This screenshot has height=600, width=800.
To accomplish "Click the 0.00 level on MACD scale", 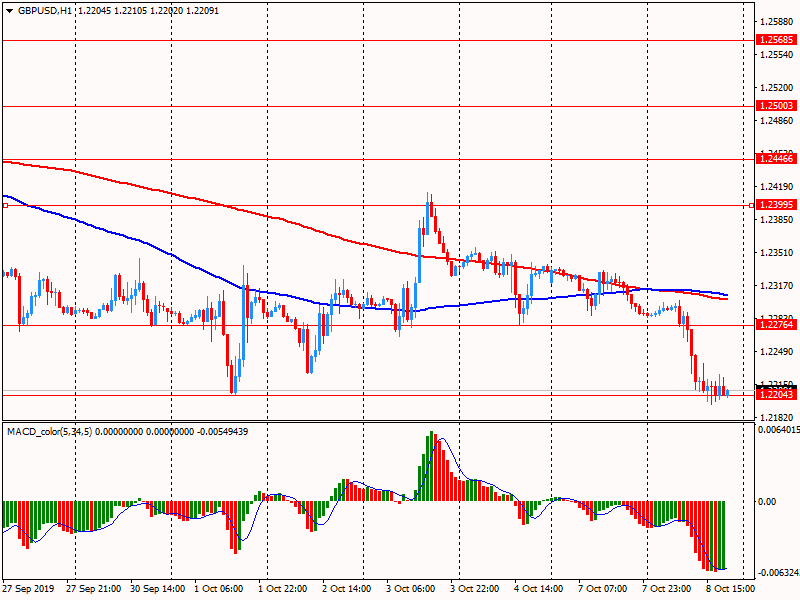I will (x=768, y=501).
